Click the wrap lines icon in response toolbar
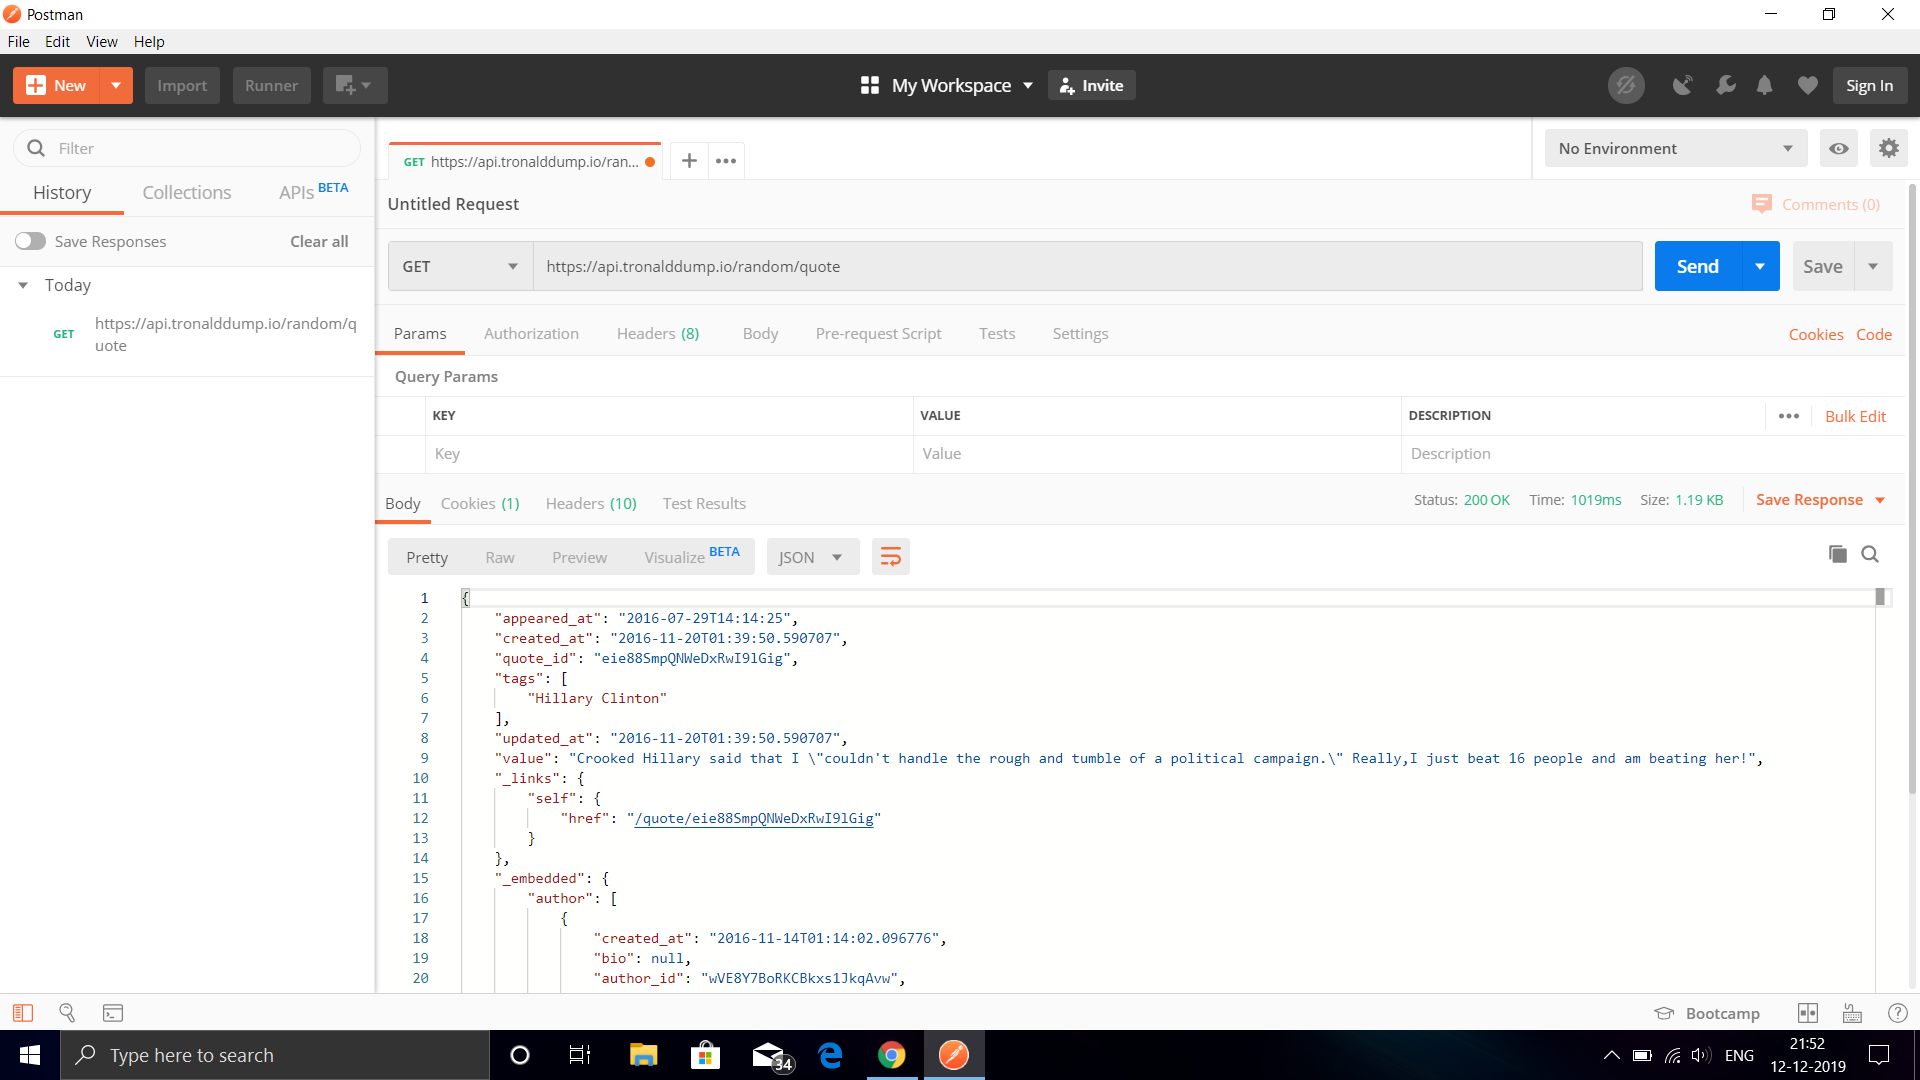Viewport: 1920px width, 1080px height. click(890, 557)
